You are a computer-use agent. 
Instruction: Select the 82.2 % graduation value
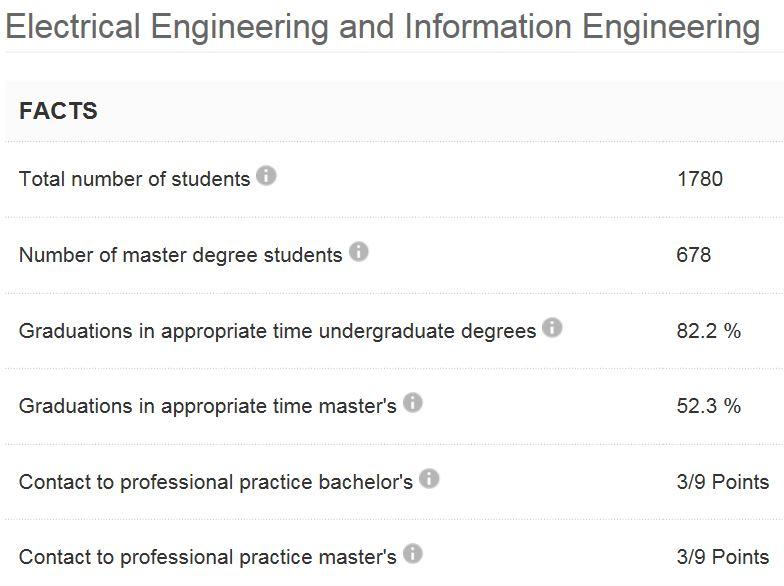pyautogui.click(x=708, y=331)
